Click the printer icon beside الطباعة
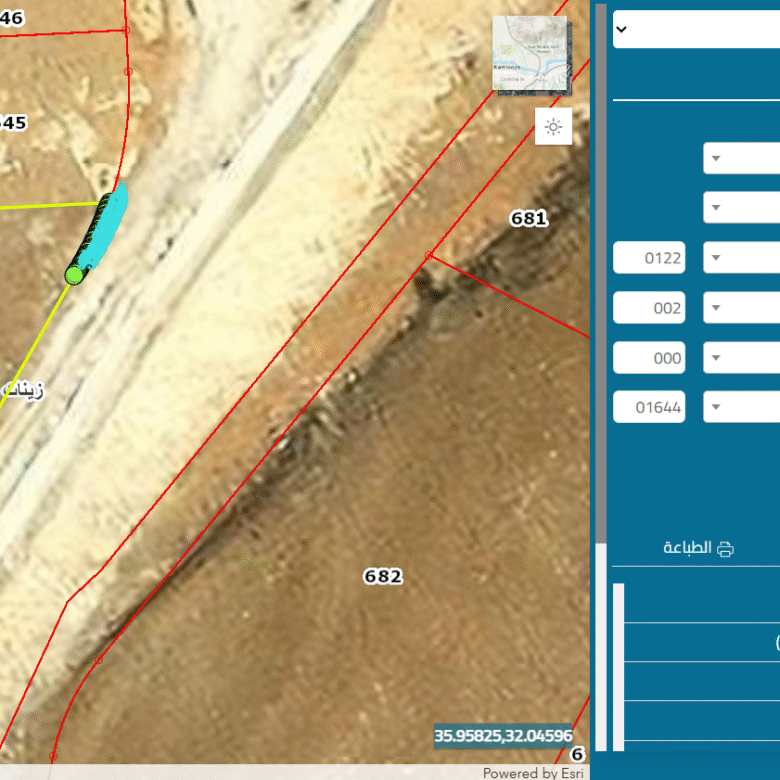780x780 pixels. 725,548
